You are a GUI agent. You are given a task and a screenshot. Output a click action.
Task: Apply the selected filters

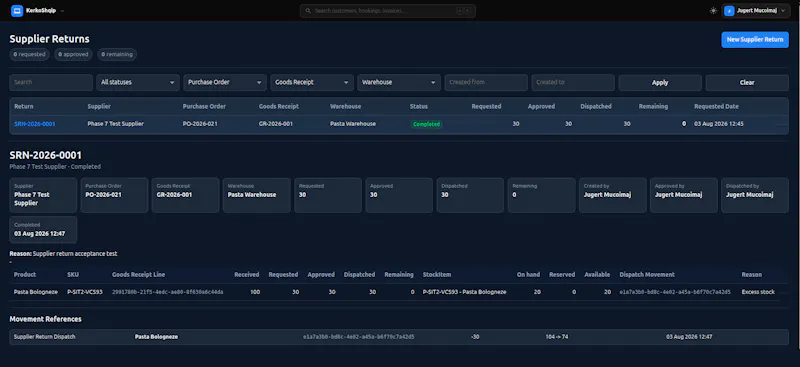point(660,82)
